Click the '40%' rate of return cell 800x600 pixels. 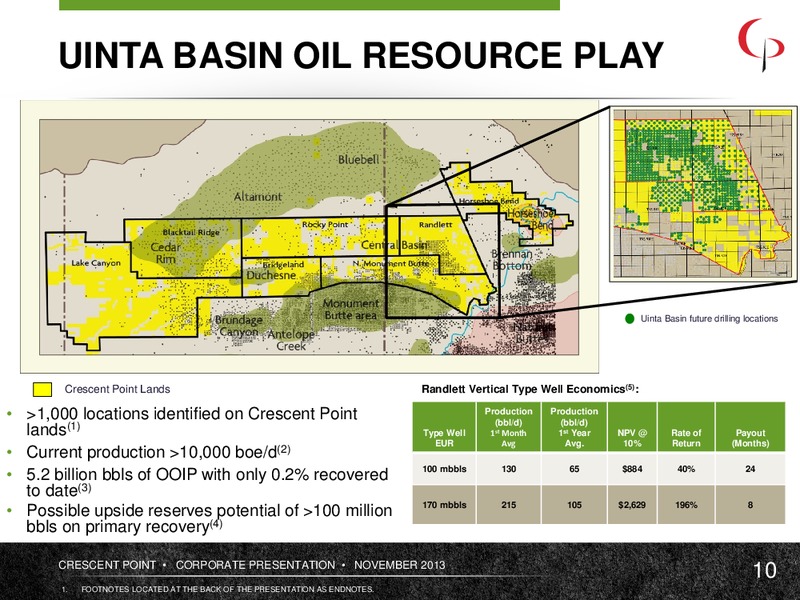pyautogui.click(x=686, y=469)
